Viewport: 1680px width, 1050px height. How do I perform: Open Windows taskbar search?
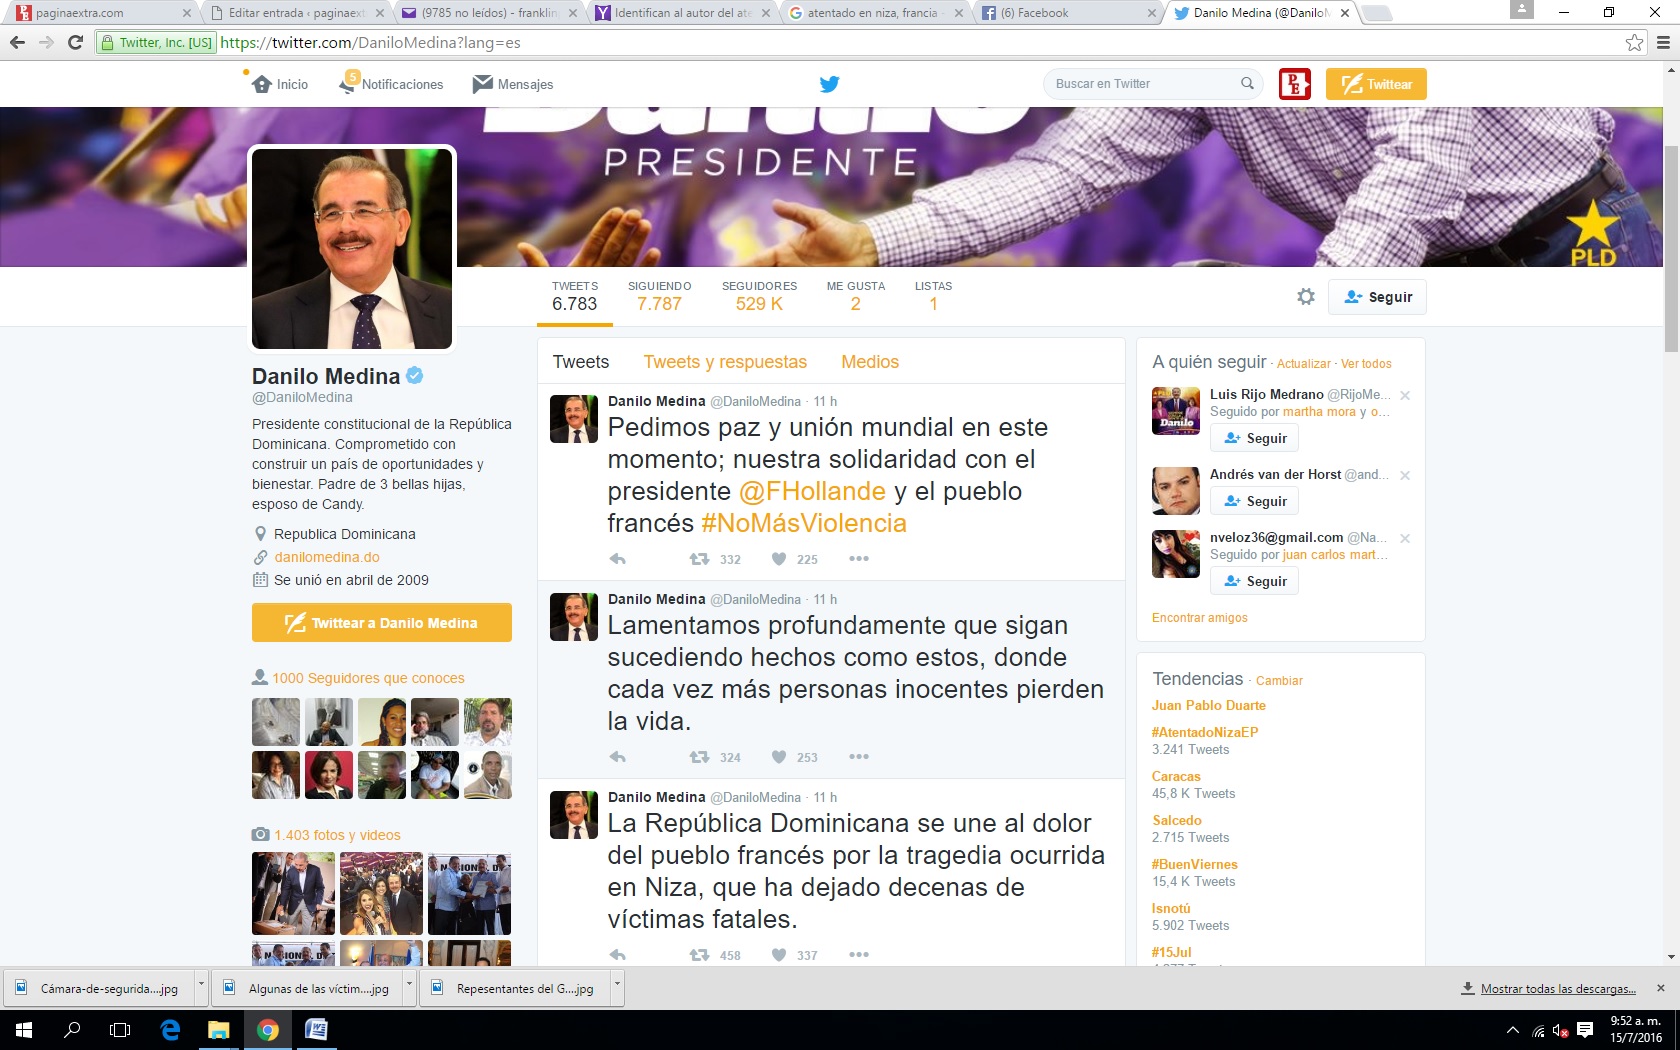72,1030
